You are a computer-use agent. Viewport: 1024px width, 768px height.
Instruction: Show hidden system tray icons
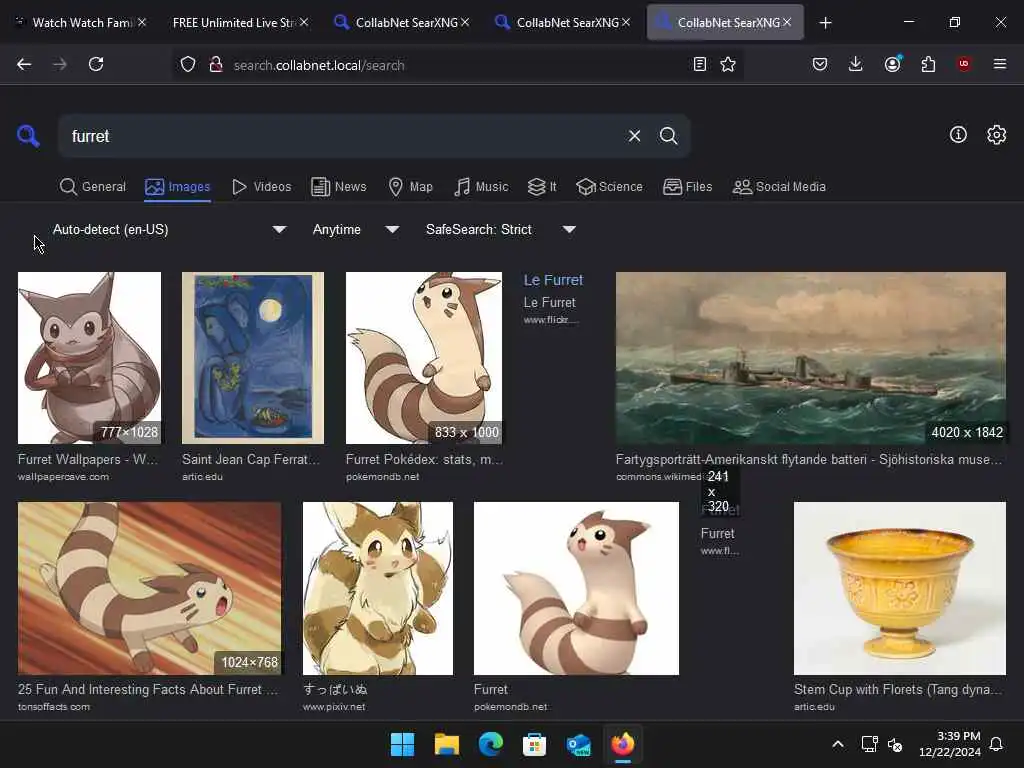pyautogui.click(x=838, y=744)
